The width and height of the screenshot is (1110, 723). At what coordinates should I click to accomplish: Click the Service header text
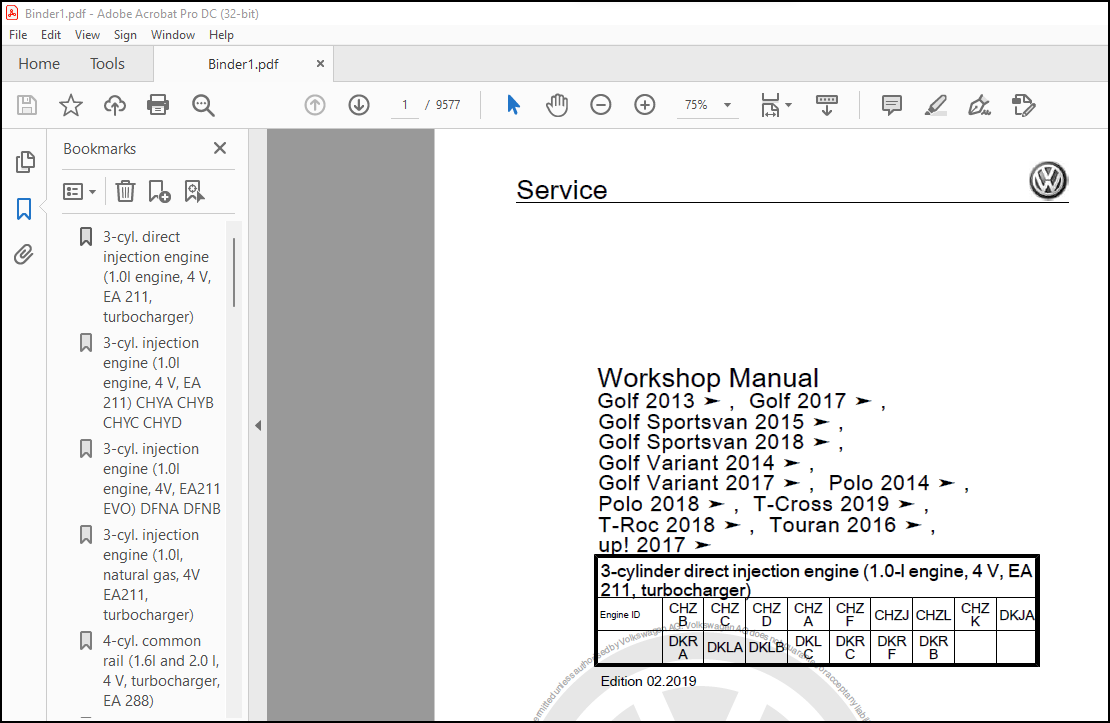point(561,190)
